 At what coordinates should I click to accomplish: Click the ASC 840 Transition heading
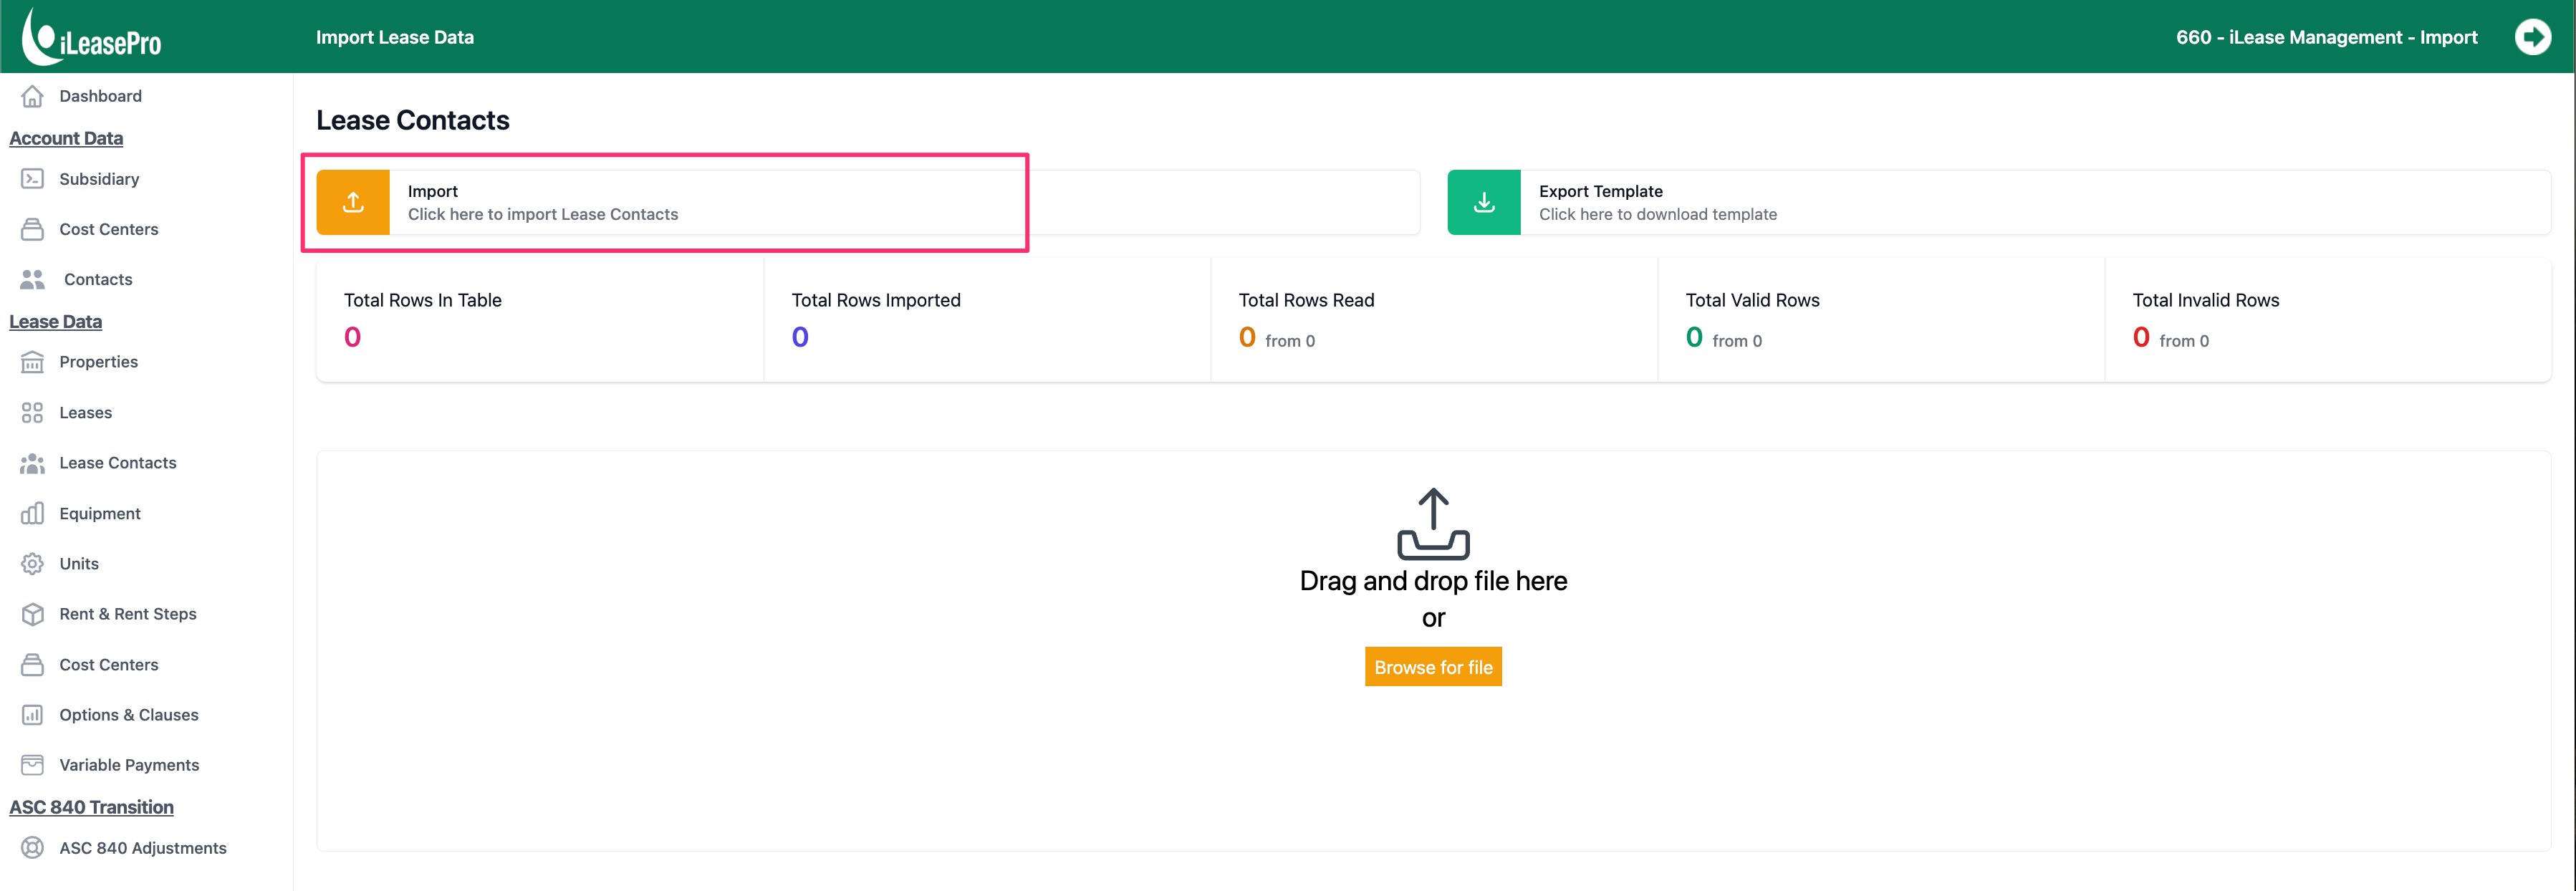click(91, 807)
